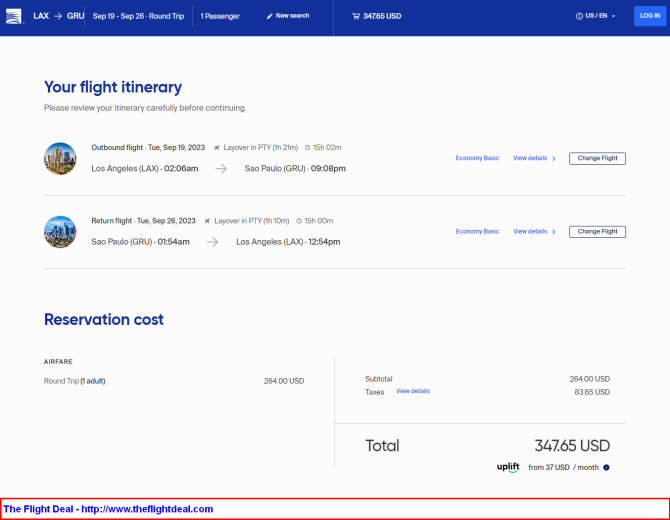Click Layover in PTY (1h 10m) text
670x520 pixels.
252,221
